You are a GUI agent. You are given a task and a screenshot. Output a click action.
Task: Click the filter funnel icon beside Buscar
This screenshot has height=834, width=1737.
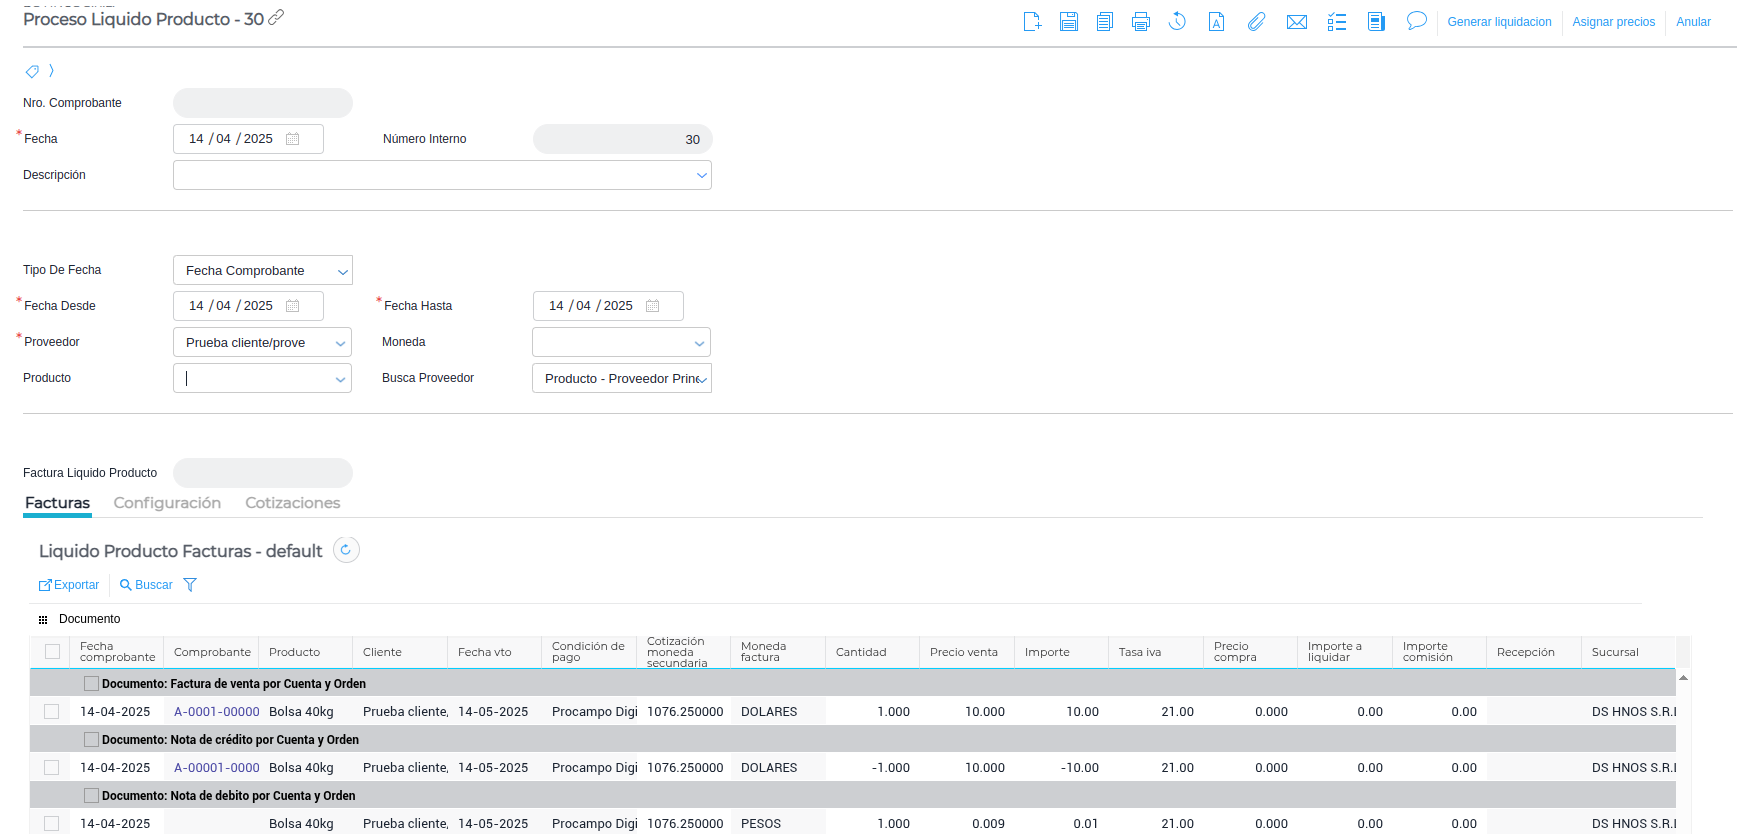[190, 585]
